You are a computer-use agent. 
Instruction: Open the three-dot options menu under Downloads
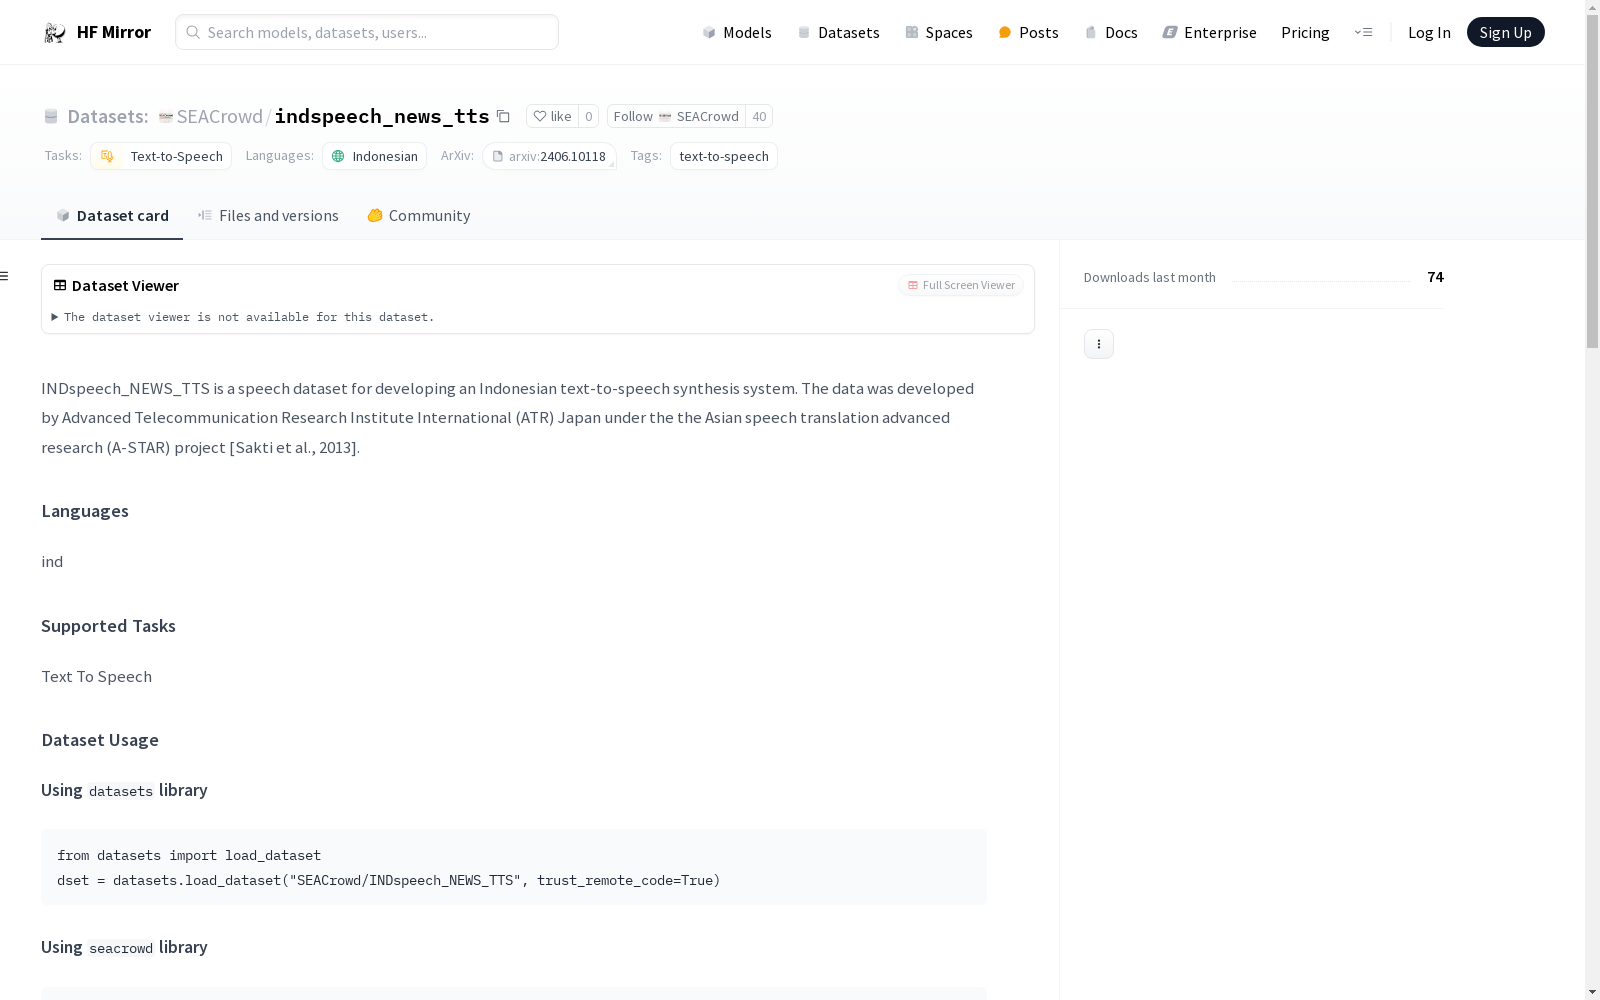[1099, 344]
